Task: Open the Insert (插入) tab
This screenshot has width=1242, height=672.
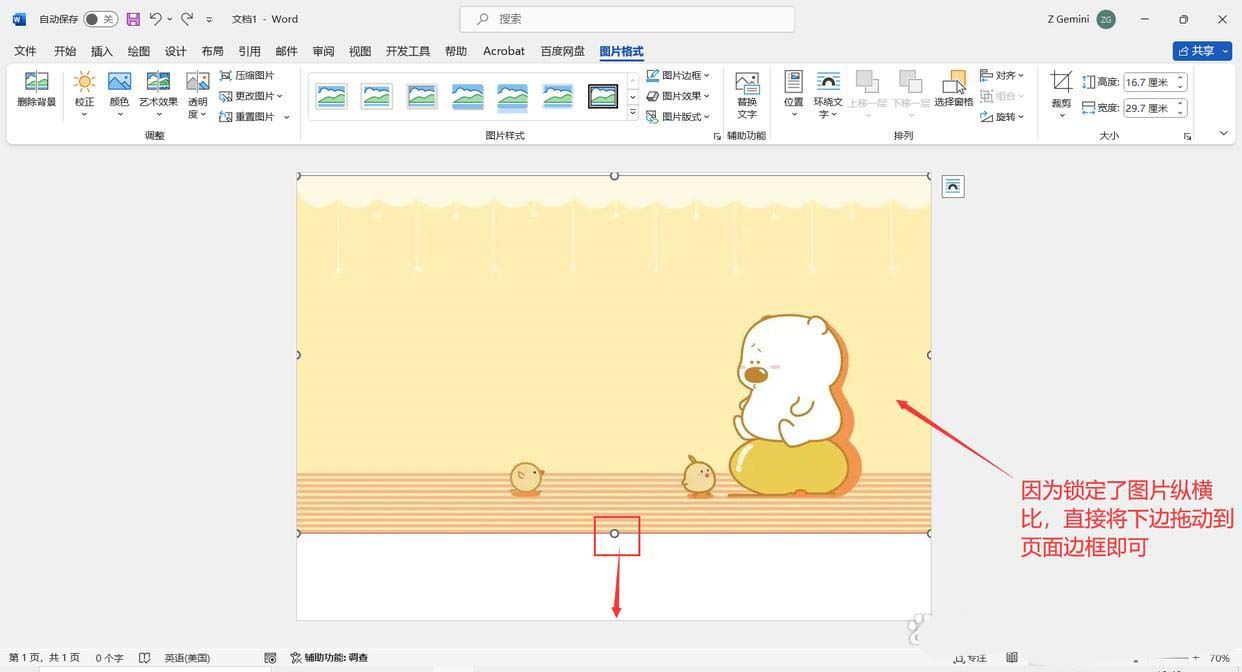Action: point(102,51)
